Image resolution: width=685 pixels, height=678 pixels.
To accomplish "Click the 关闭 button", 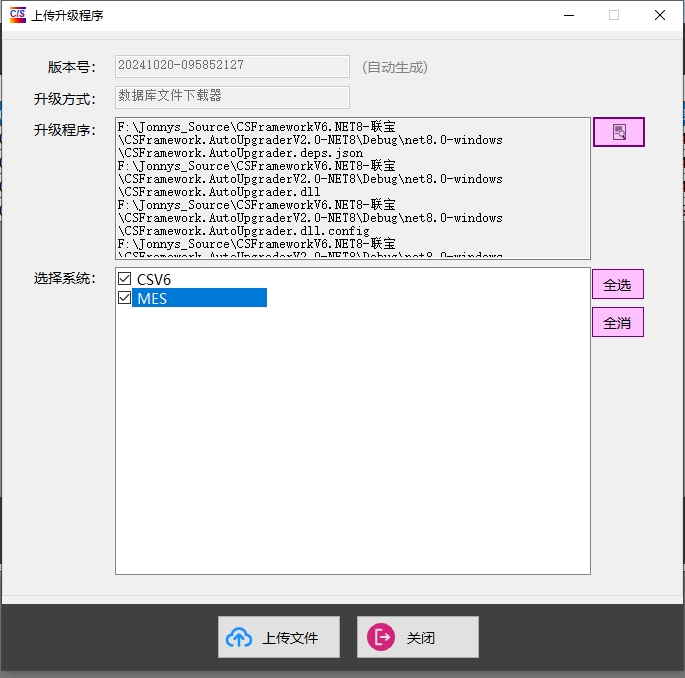I will 418,637.
